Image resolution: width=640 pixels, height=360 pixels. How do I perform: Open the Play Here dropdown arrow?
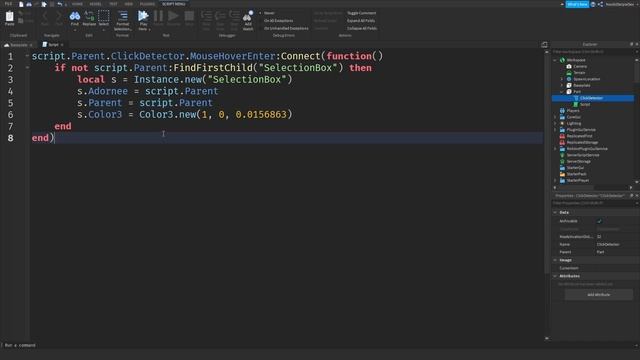pos(149,29)
